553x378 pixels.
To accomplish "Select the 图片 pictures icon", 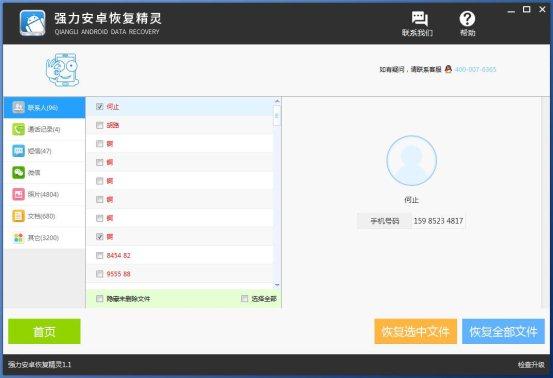I will pos(18,194).
